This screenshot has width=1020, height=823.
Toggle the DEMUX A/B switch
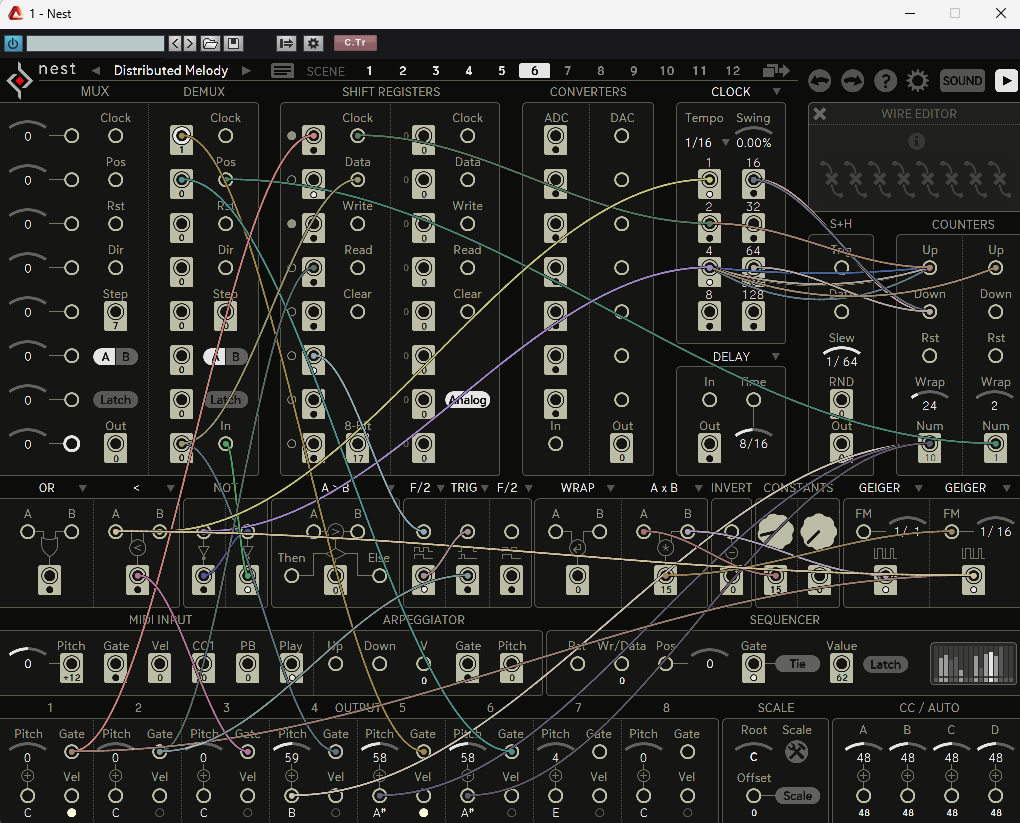[x=225, y=357]
